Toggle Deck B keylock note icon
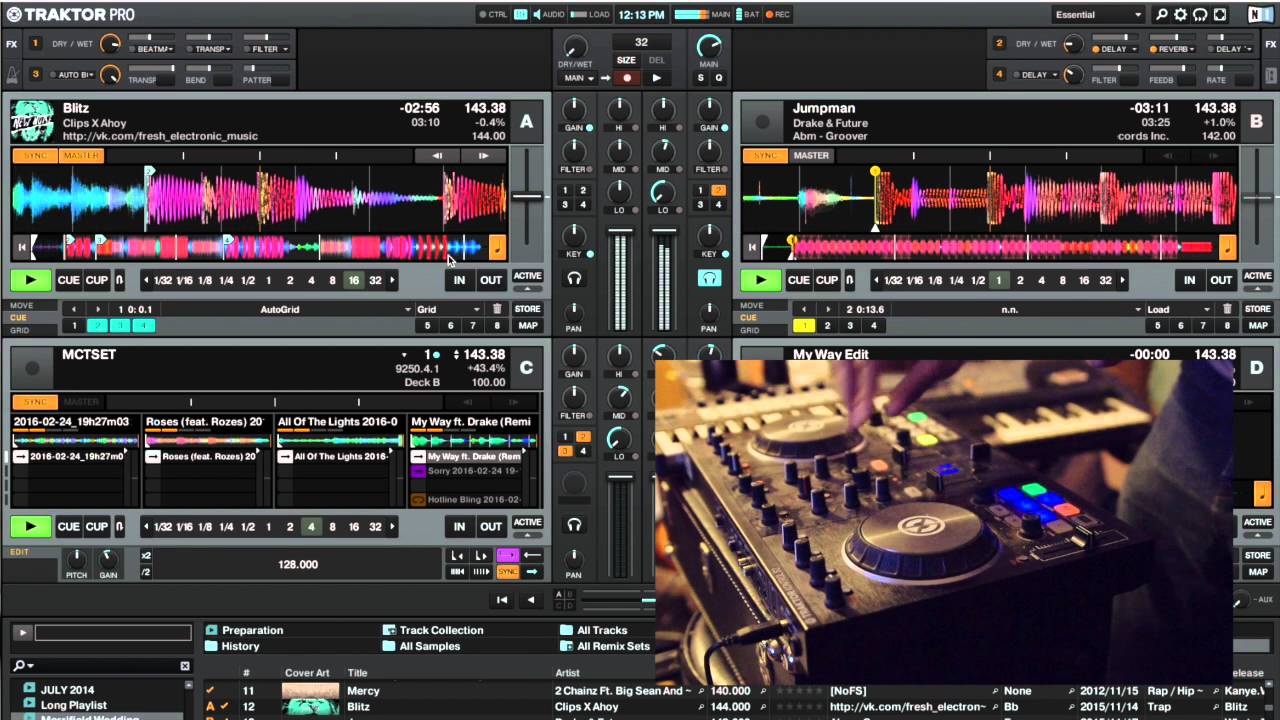Viewport: 1280px width, 720px height. (x=1227, y=247)
